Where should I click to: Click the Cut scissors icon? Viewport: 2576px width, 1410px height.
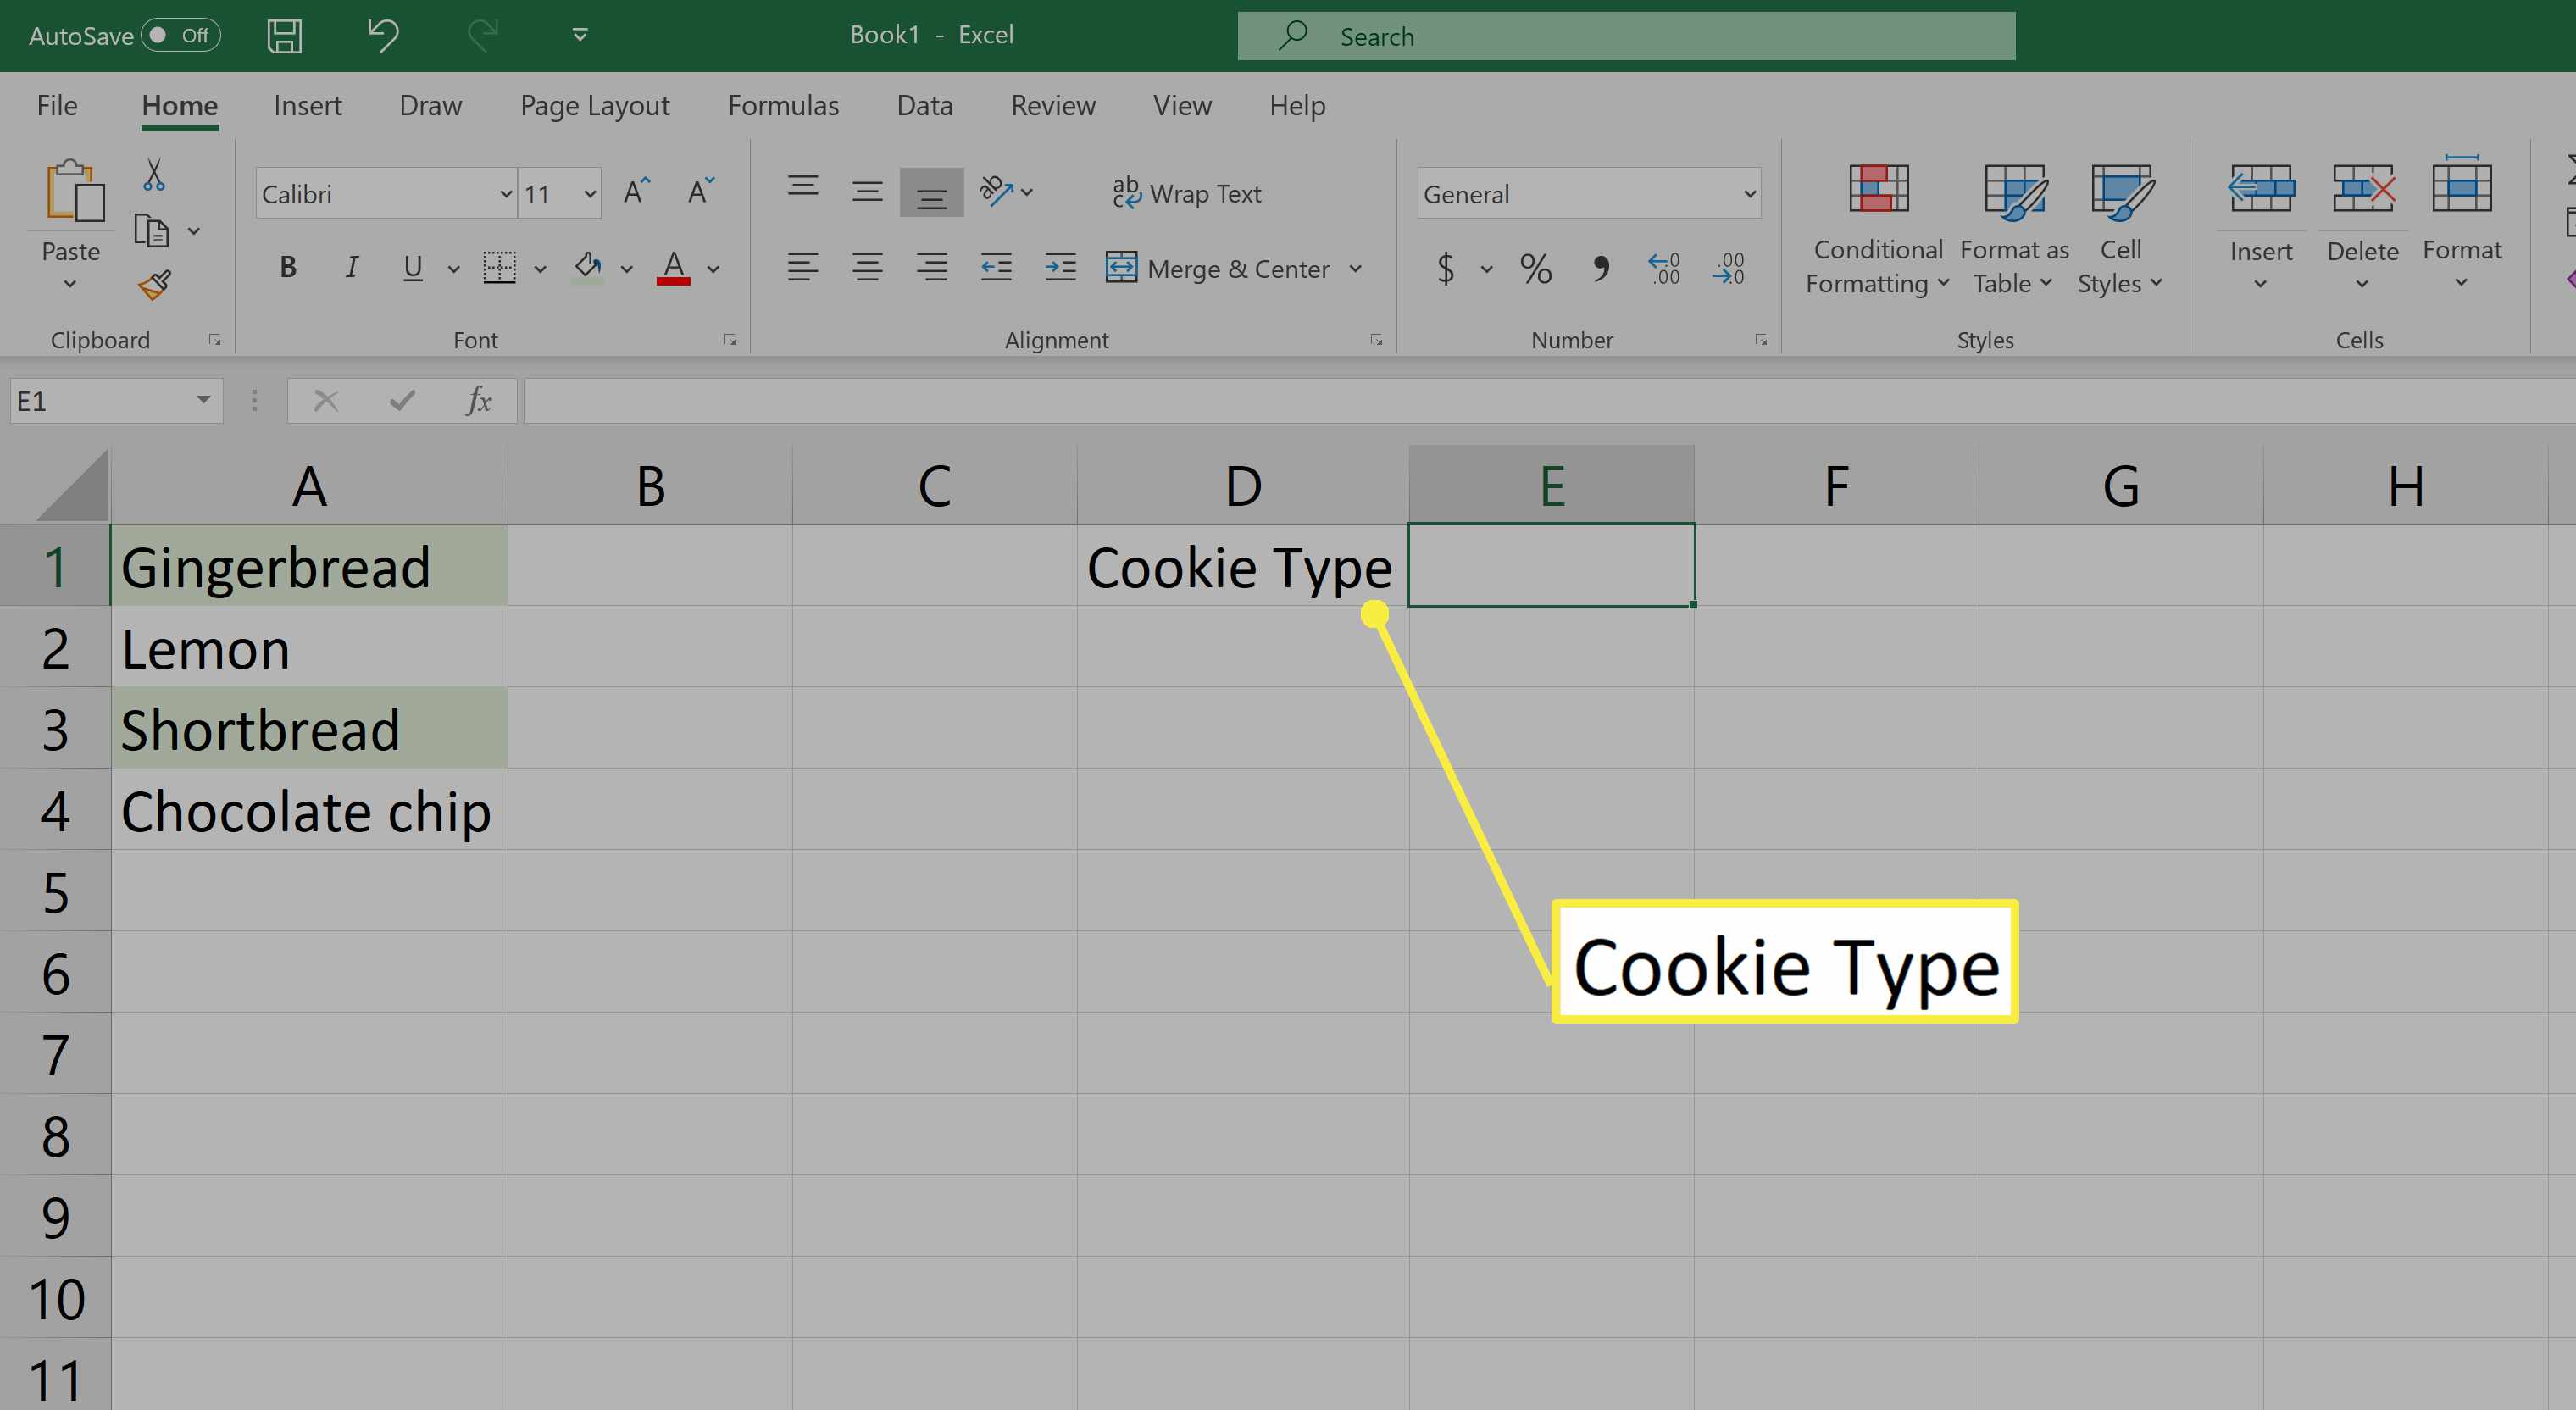[x=153, y=175]
